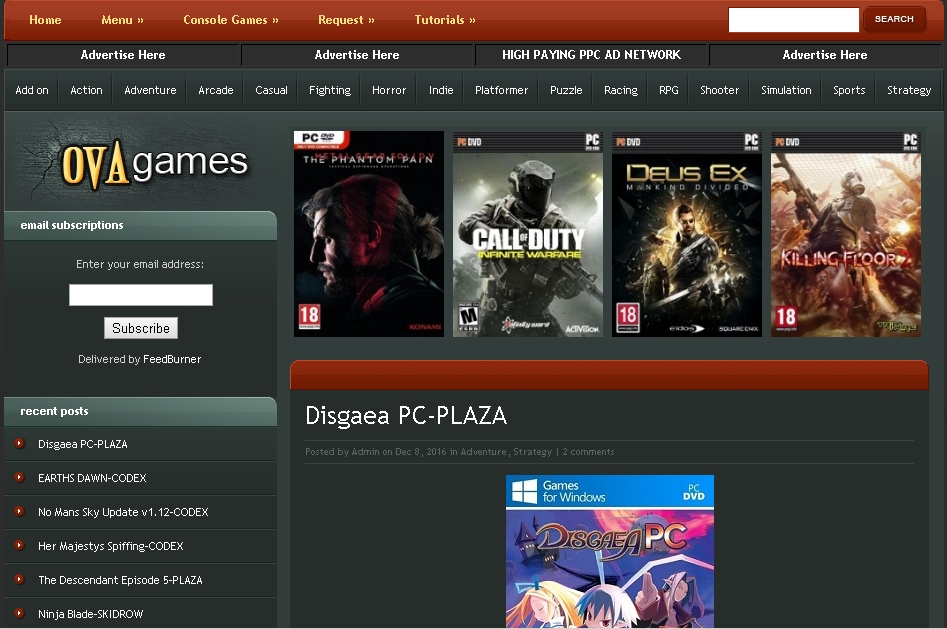Switch to the Strategy category tab
Screen dimensions: 947x629
click(x=908, y=89)
